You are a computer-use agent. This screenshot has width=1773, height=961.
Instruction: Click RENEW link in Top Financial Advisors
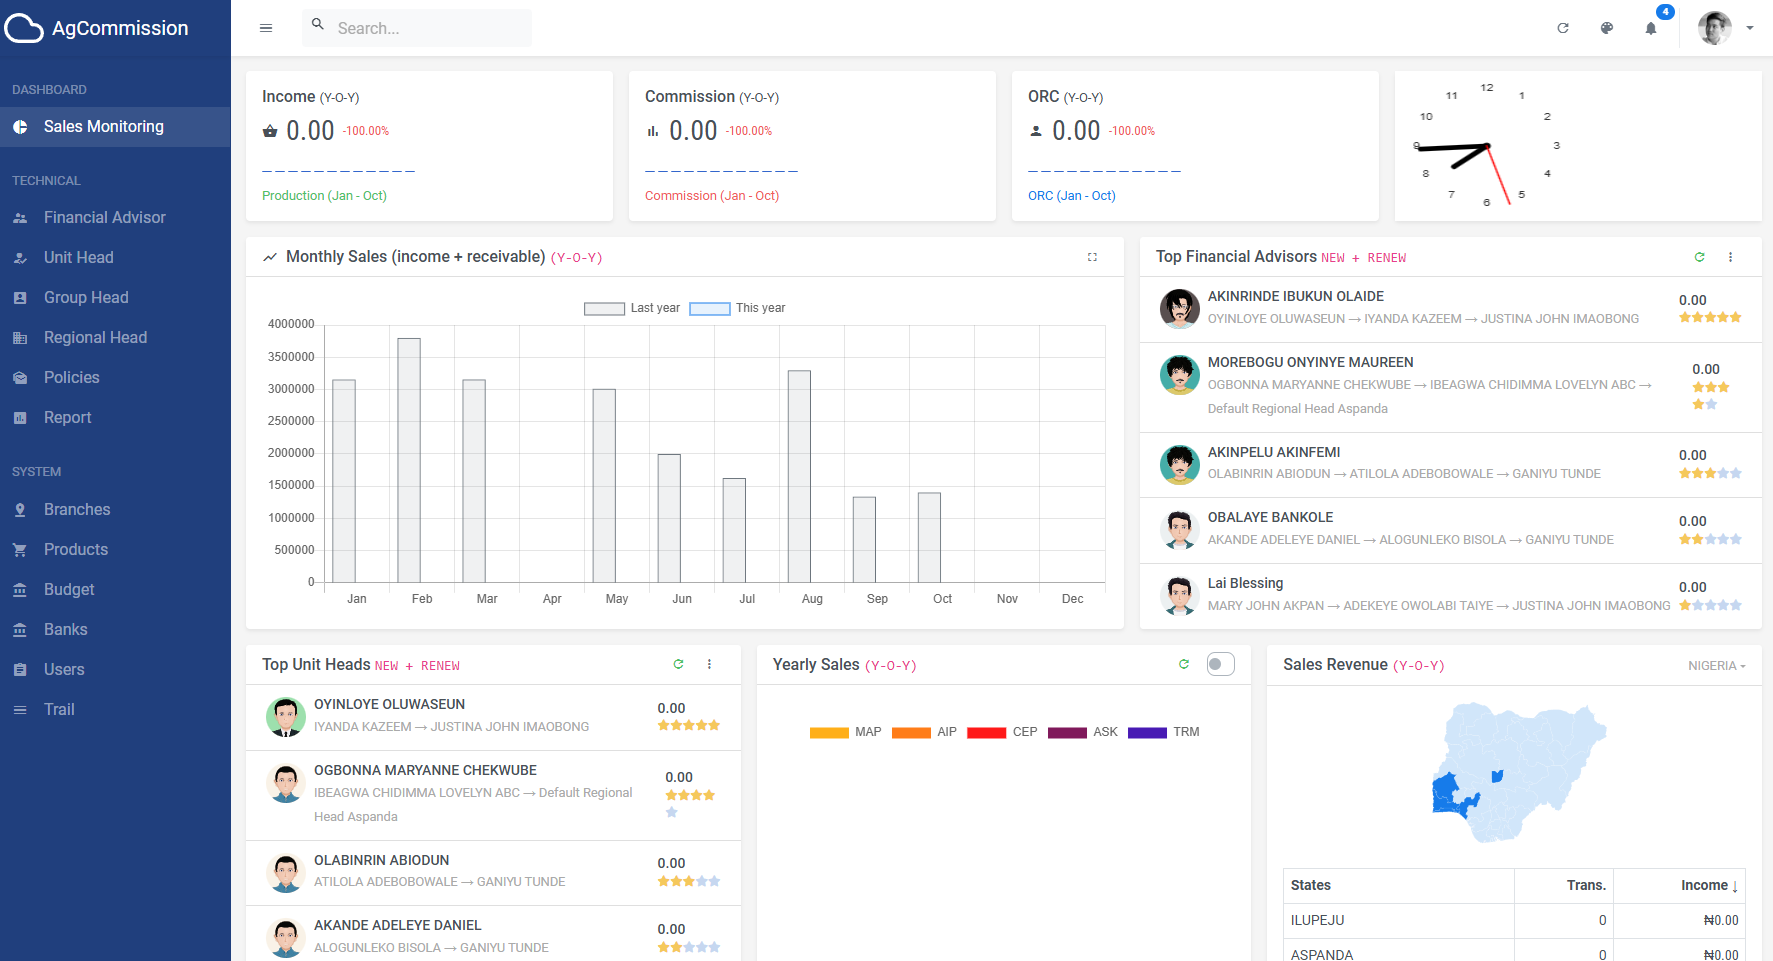pos(1386,258)
